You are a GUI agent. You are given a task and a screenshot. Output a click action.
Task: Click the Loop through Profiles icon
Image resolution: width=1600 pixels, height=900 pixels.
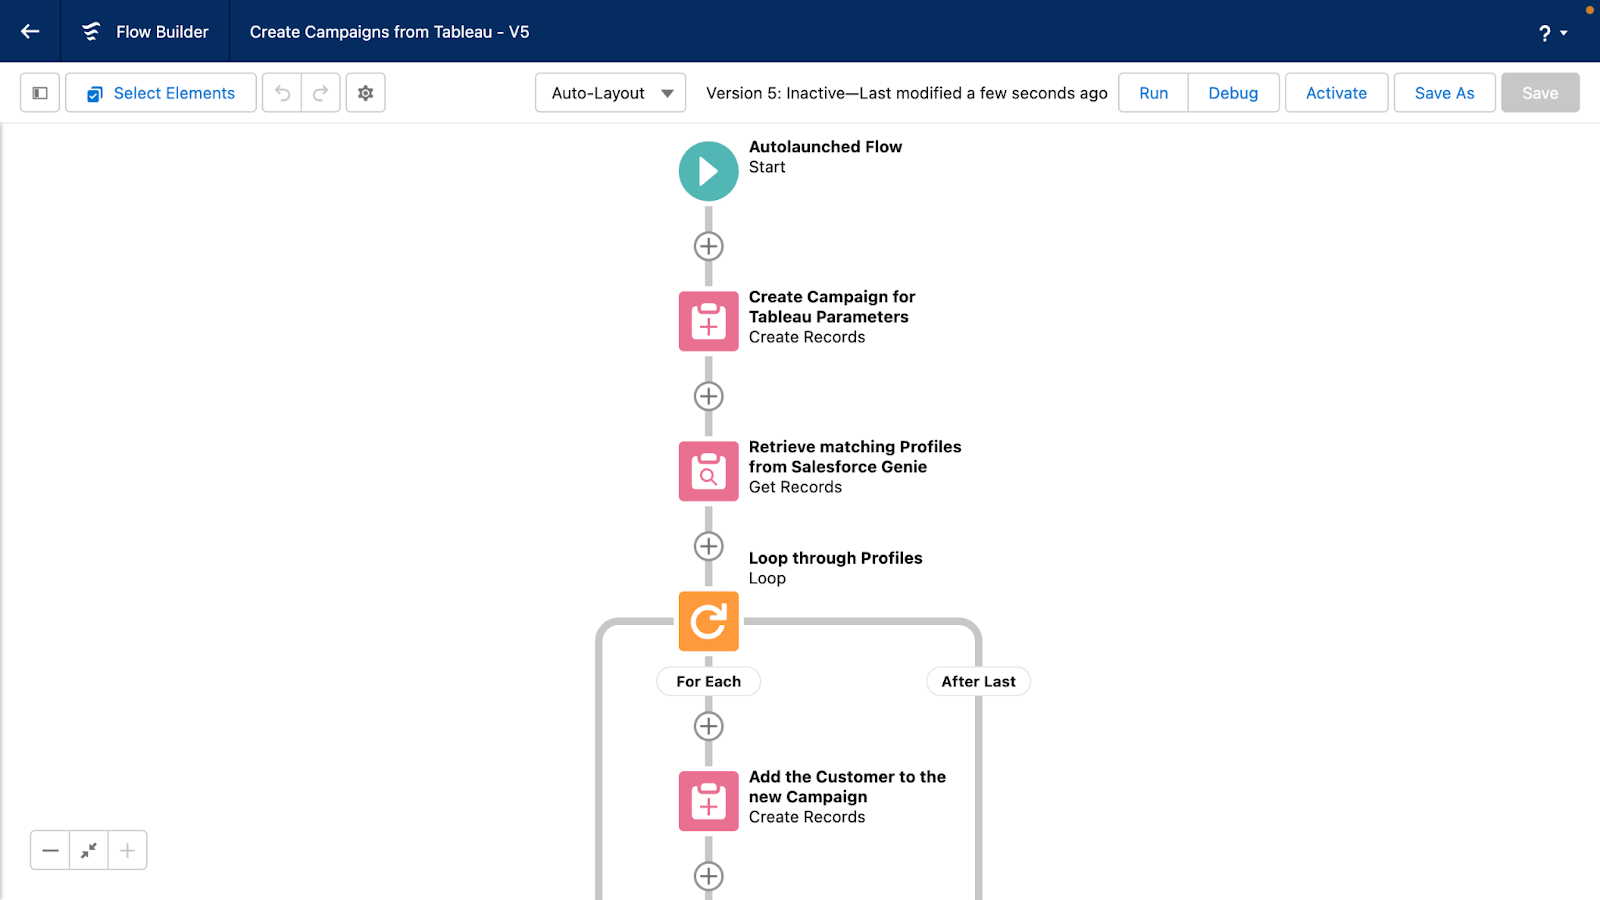point(708,621)
